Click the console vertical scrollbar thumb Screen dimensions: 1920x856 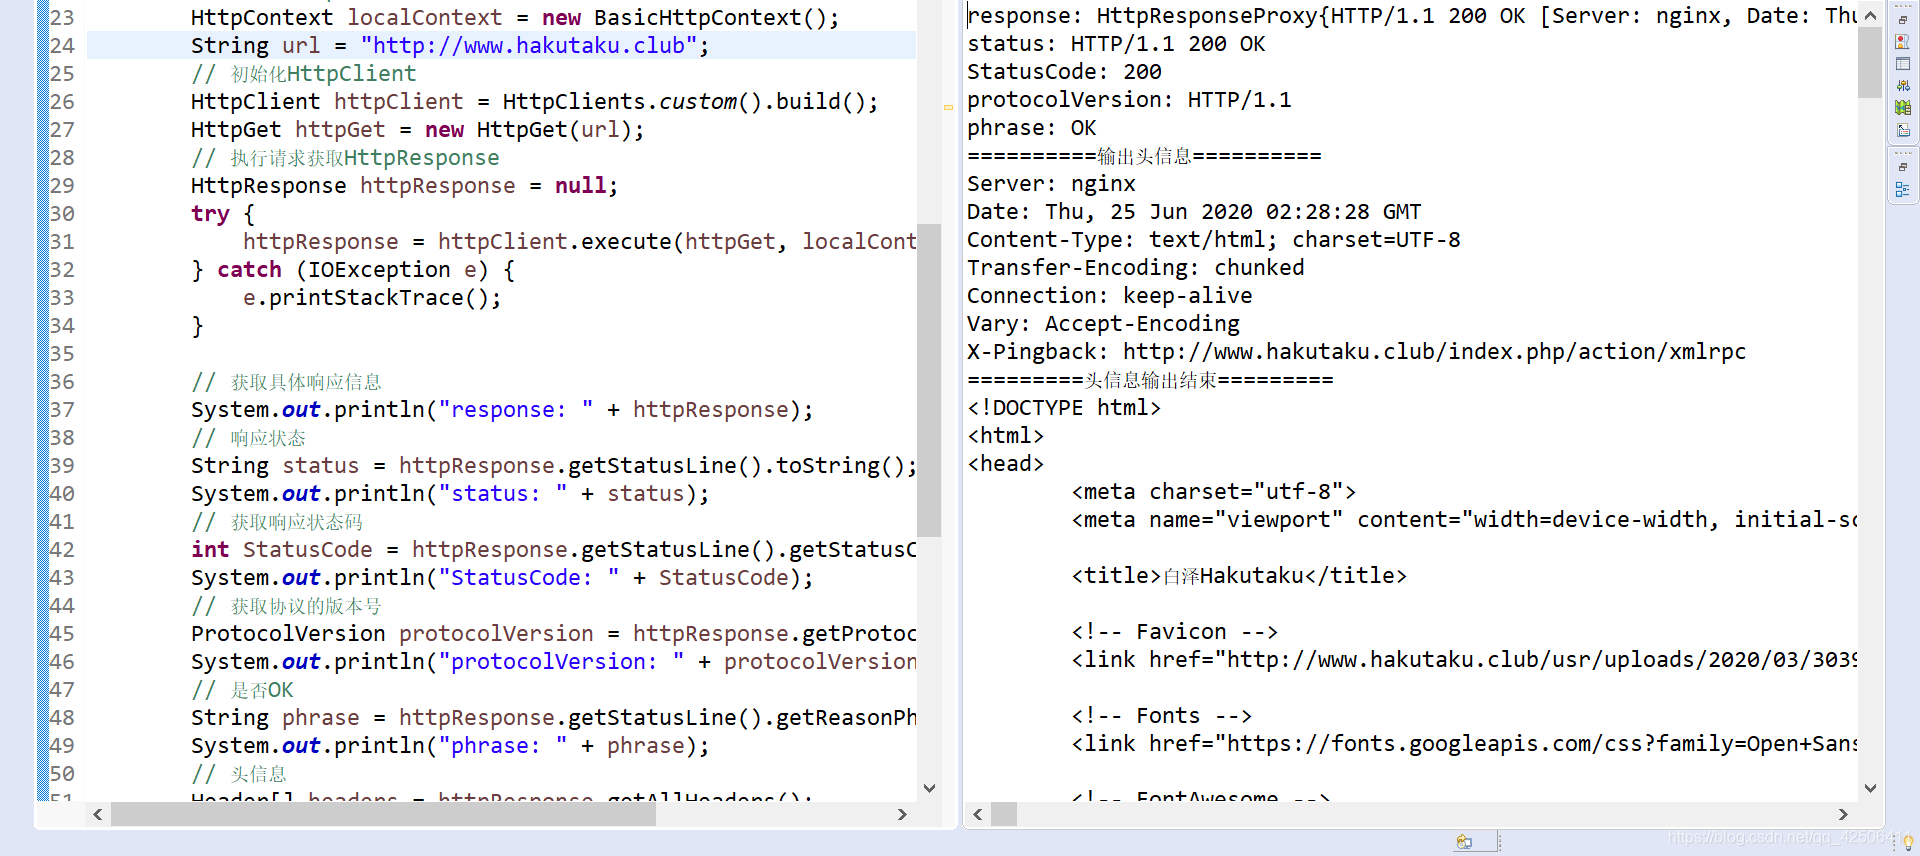click(x=1870, y=63)
